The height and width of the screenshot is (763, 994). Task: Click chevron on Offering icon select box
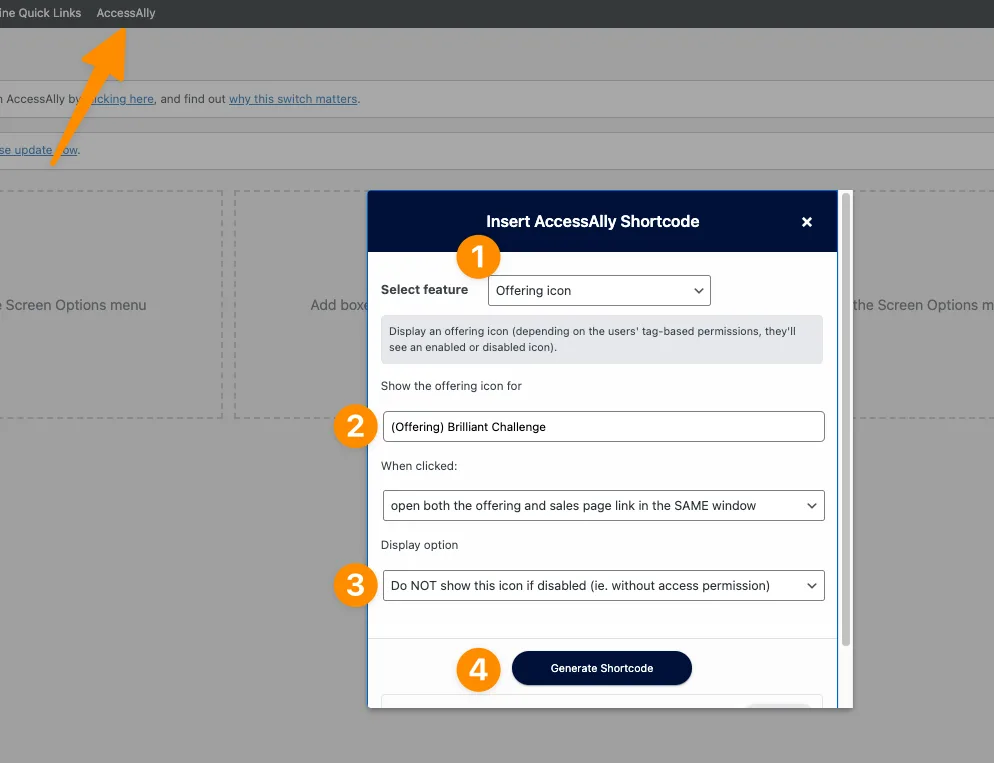point(698,291)
